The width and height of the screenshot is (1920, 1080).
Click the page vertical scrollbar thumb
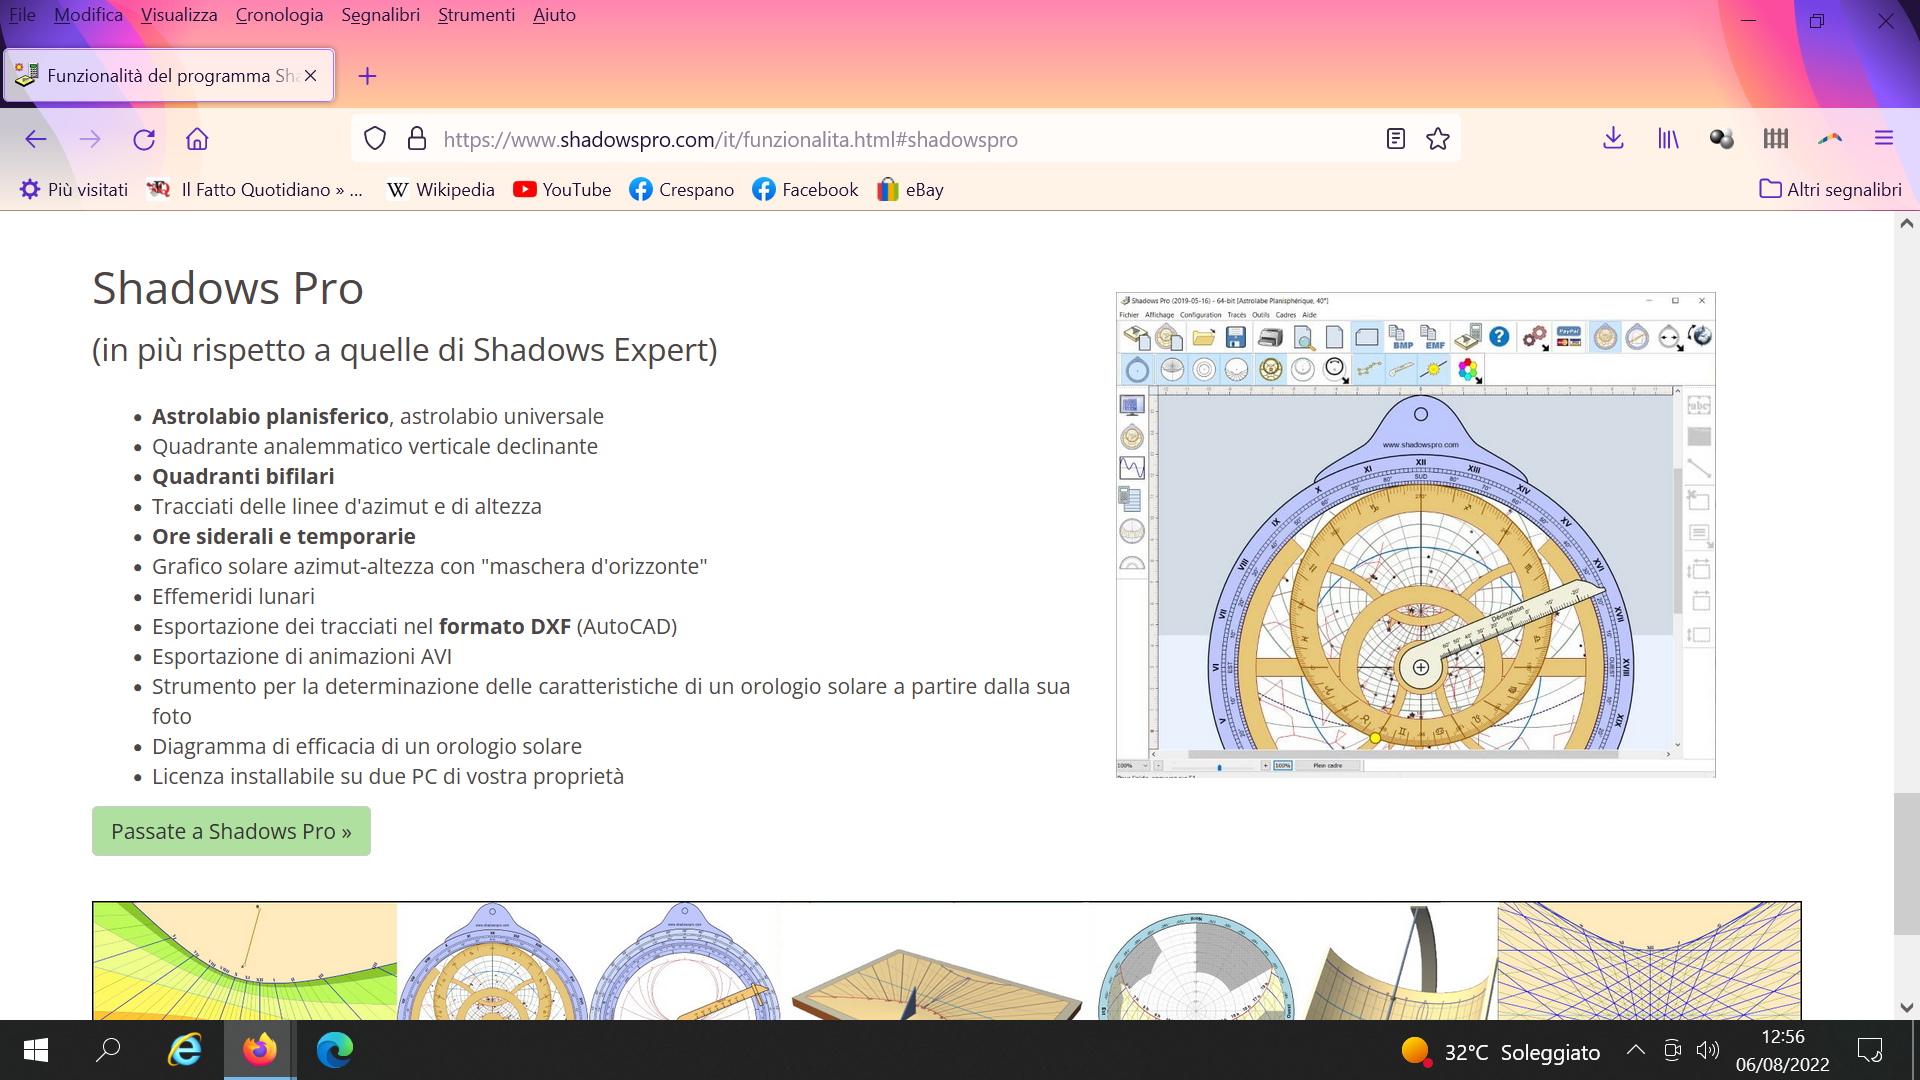coord(1906,862)
